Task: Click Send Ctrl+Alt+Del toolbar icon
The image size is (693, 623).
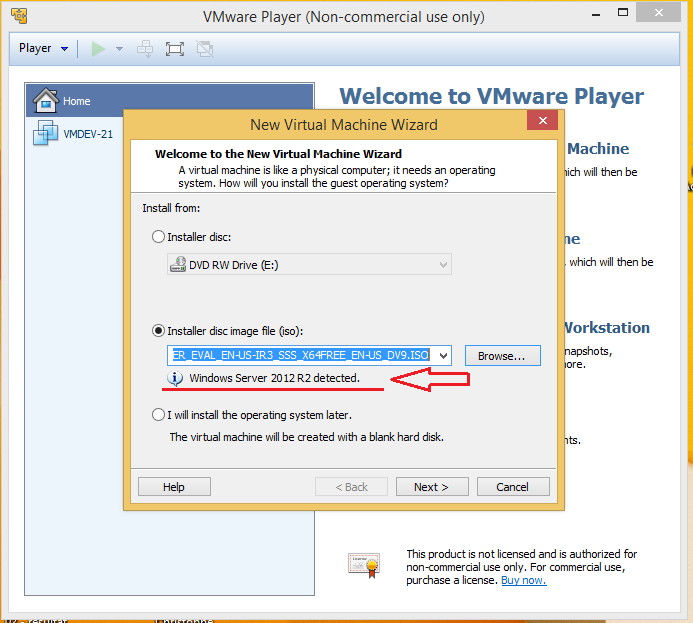Action: pyautogui.click(x=145, y=49)
